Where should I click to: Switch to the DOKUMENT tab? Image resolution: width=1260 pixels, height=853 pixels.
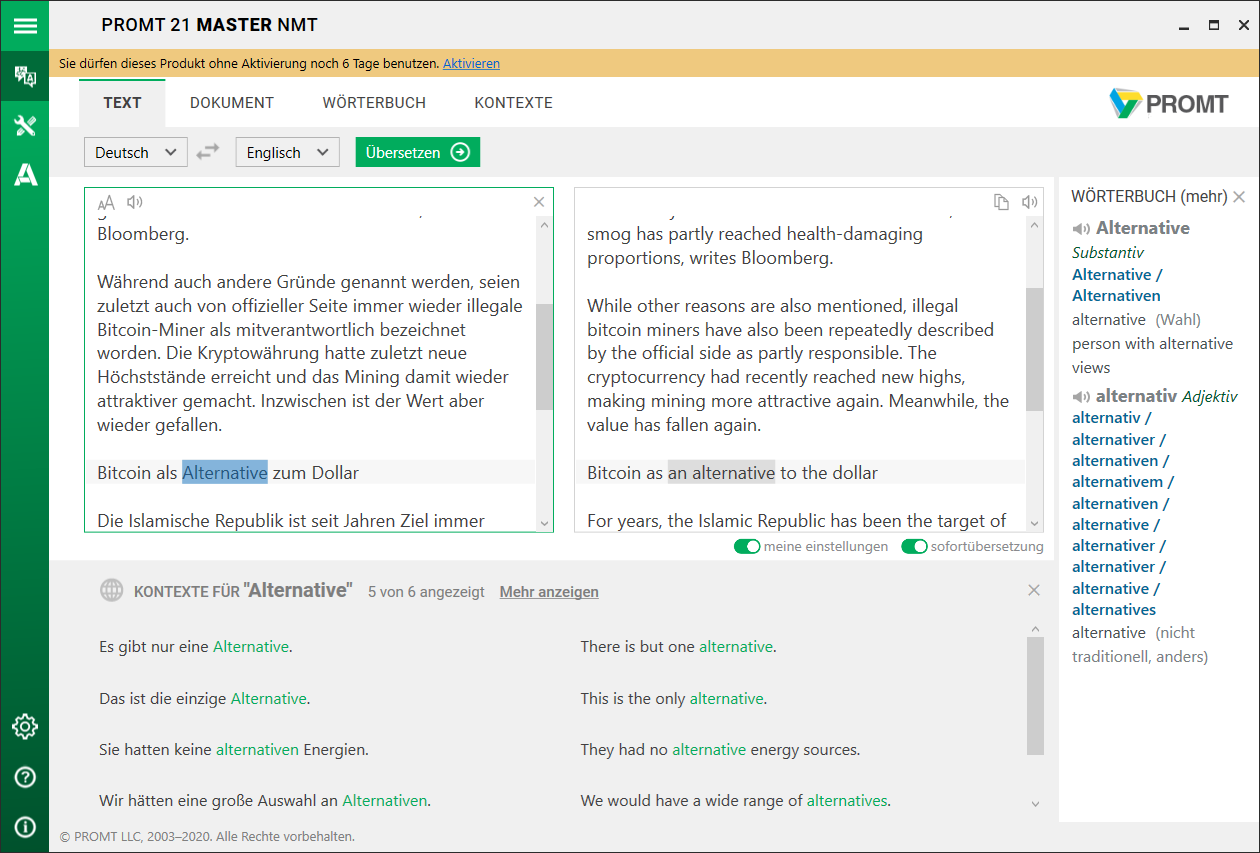pyautogui.click(x=232, y=103)
